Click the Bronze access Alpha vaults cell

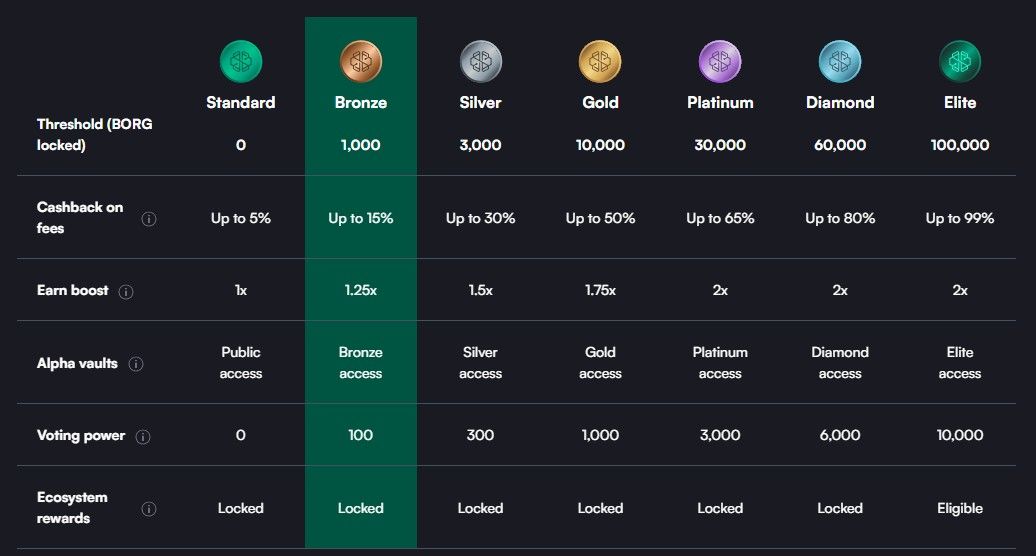click(360, 363)
